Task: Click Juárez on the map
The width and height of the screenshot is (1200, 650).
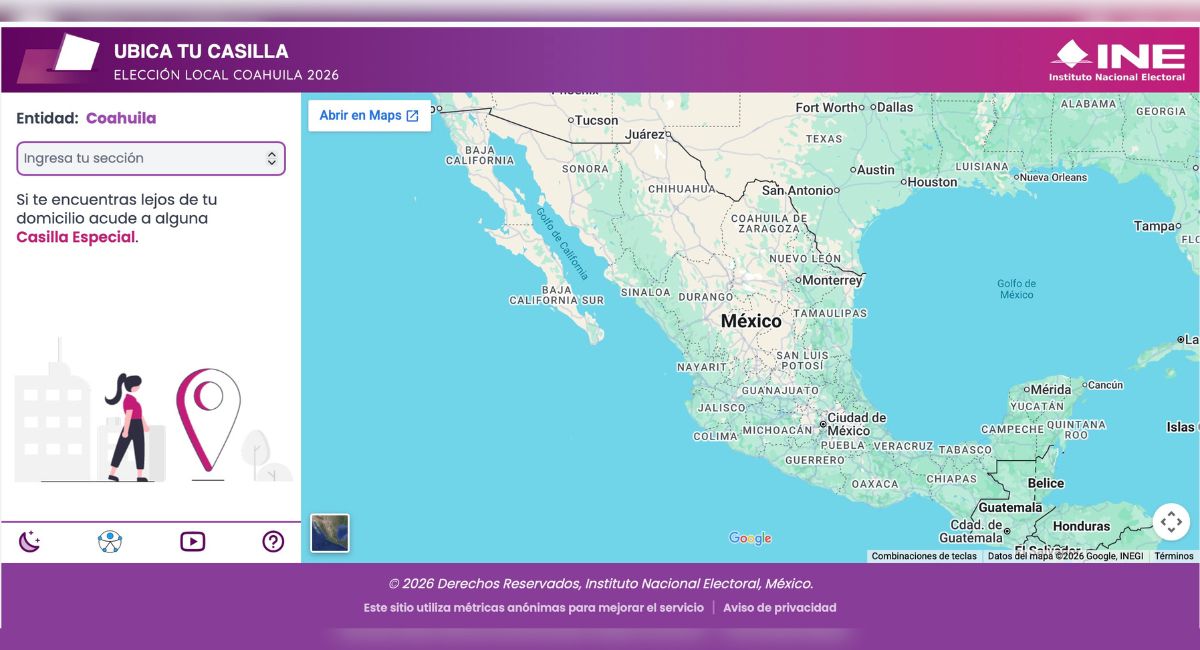Action: [647, 133]
